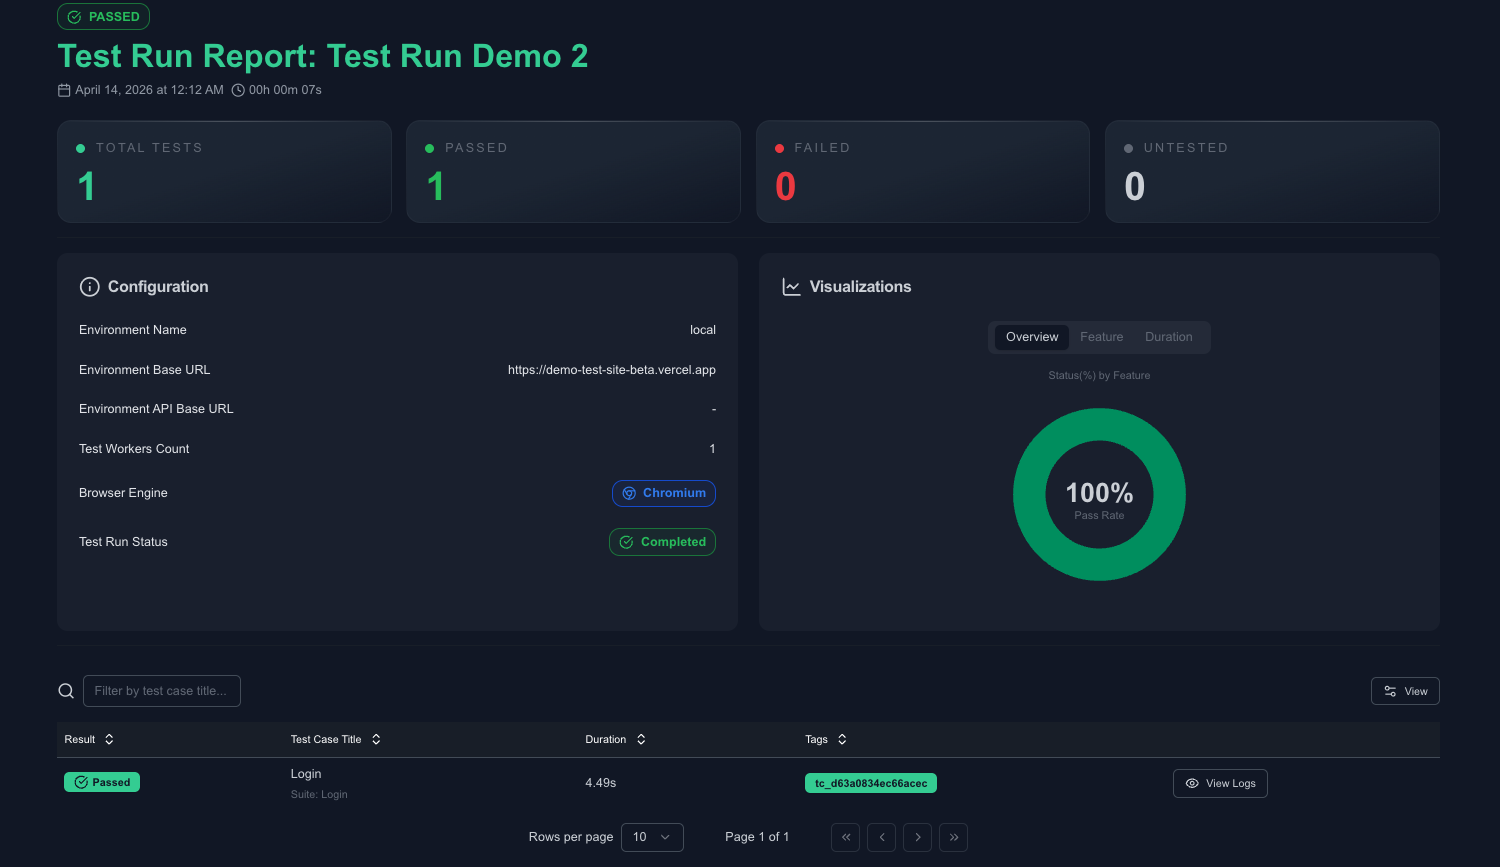Click the calendar icon beside the report date
The height and width of the screenshot is (867, 1500).
pos(63,89)
